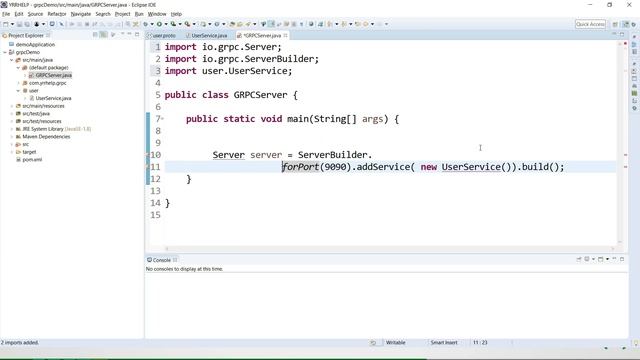Click the Java perspective icon in top right
This screenshot has width=640, height=360.
(x=625, y=24)
